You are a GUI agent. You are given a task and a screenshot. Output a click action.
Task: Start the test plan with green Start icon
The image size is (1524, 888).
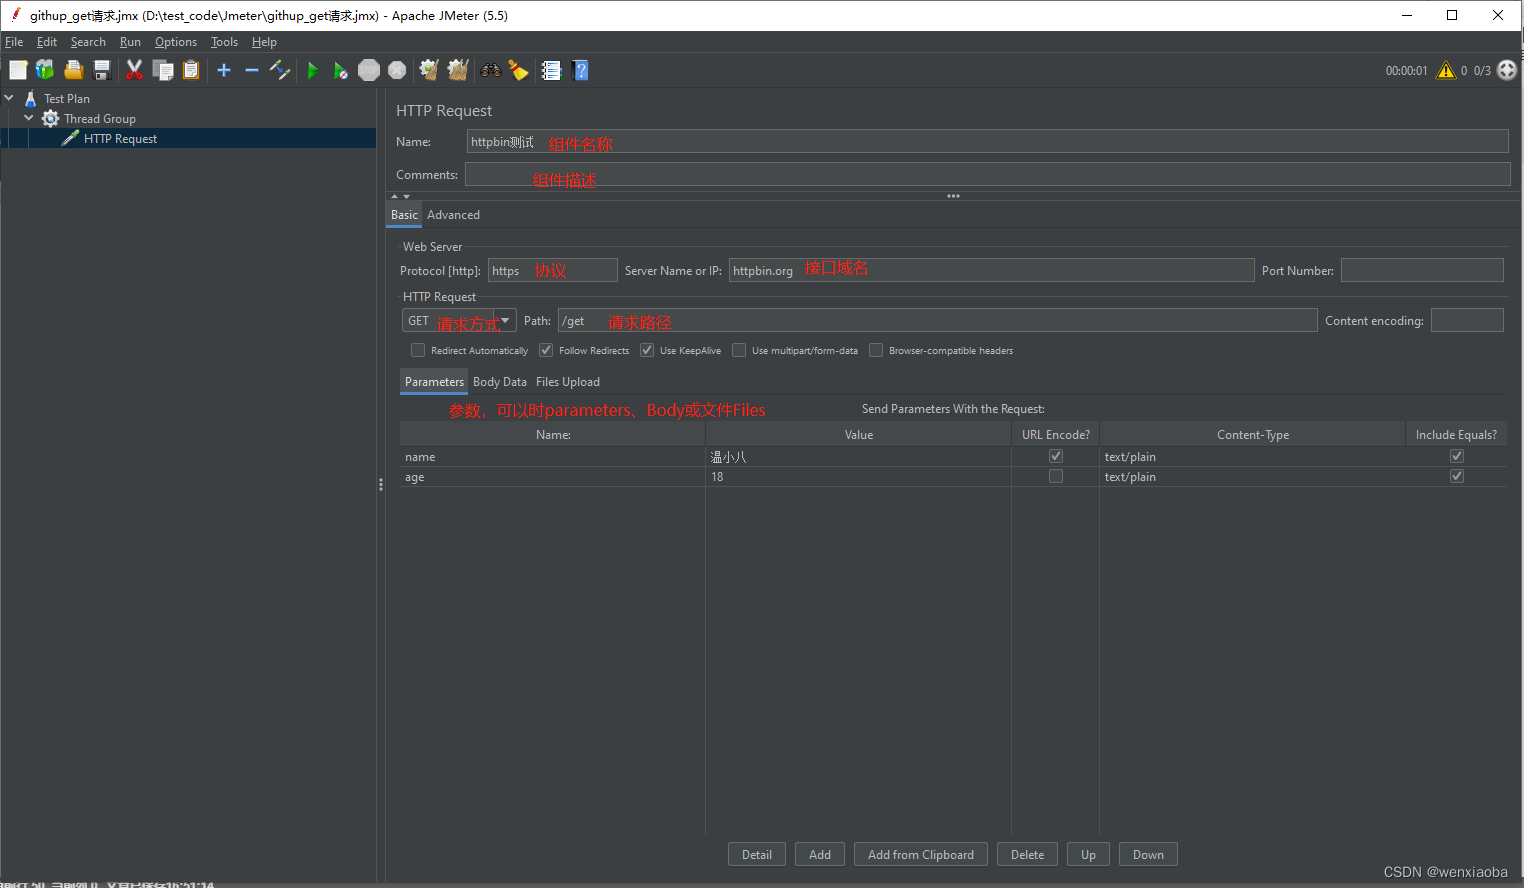(x=312, y=70)
